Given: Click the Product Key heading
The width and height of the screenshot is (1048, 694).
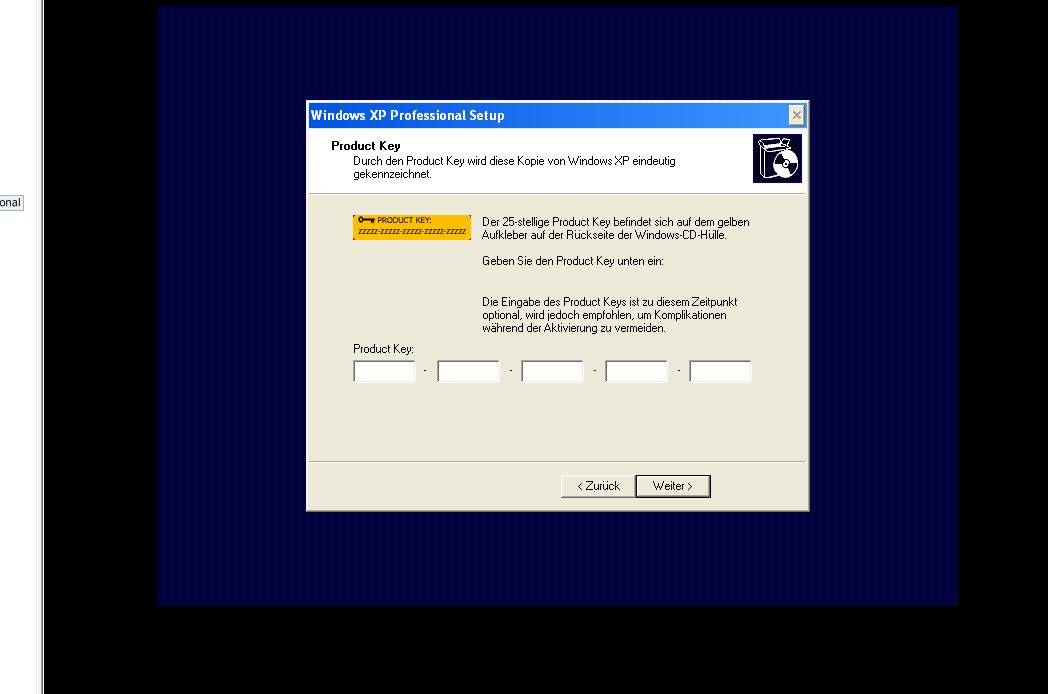Looking at the screenshot, I should [x=366, y=146].
